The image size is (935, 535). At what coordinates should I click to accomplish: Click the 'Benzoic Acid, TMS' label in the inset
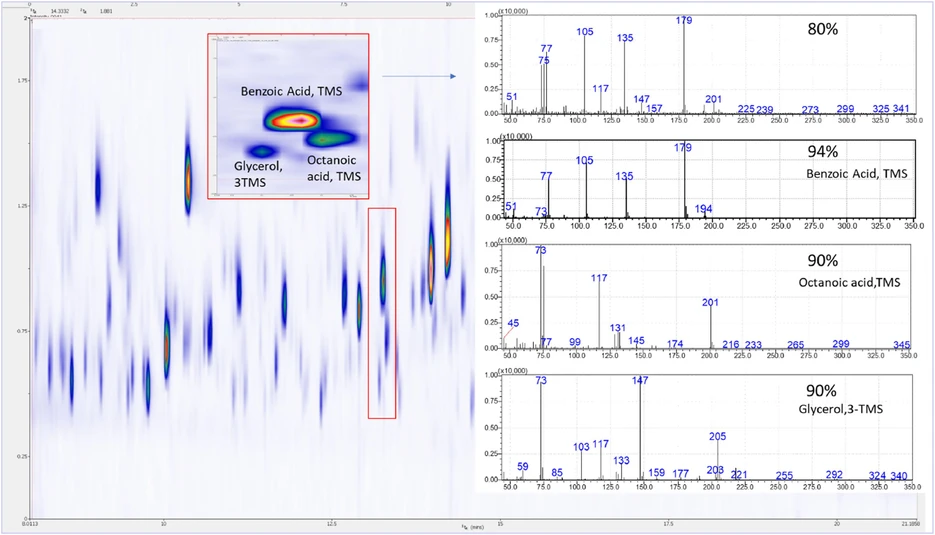pos(292,91)
